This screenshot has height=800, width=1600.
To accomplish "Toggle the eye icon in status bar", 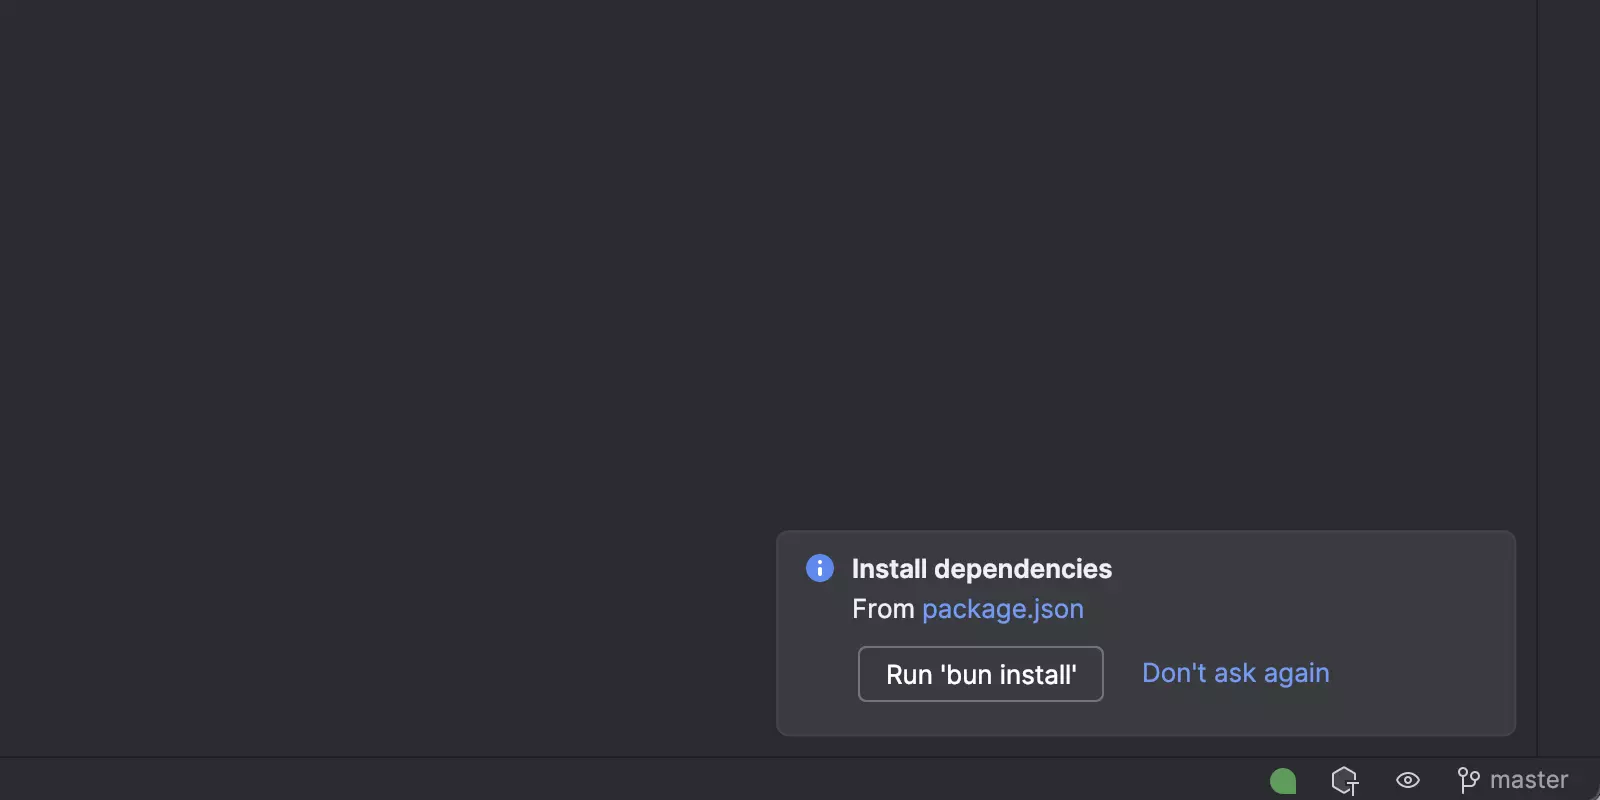I will 1408,780.
